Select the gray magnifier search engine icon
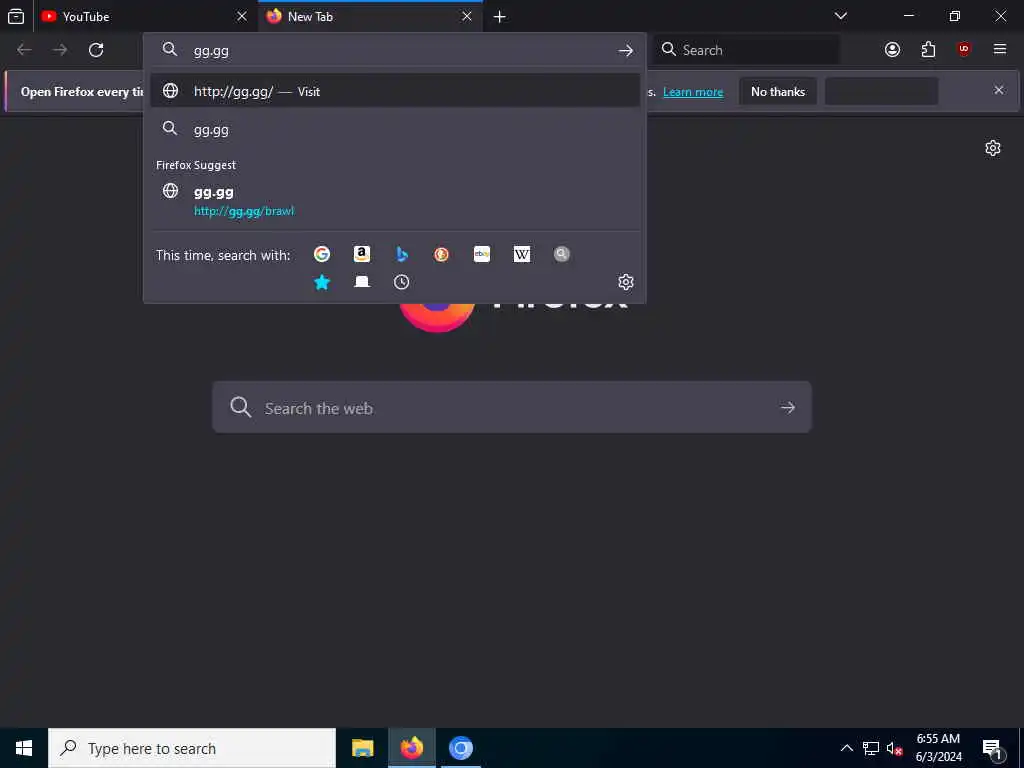Viewport: 1024px width, 768px height. (x=562, y=254)
